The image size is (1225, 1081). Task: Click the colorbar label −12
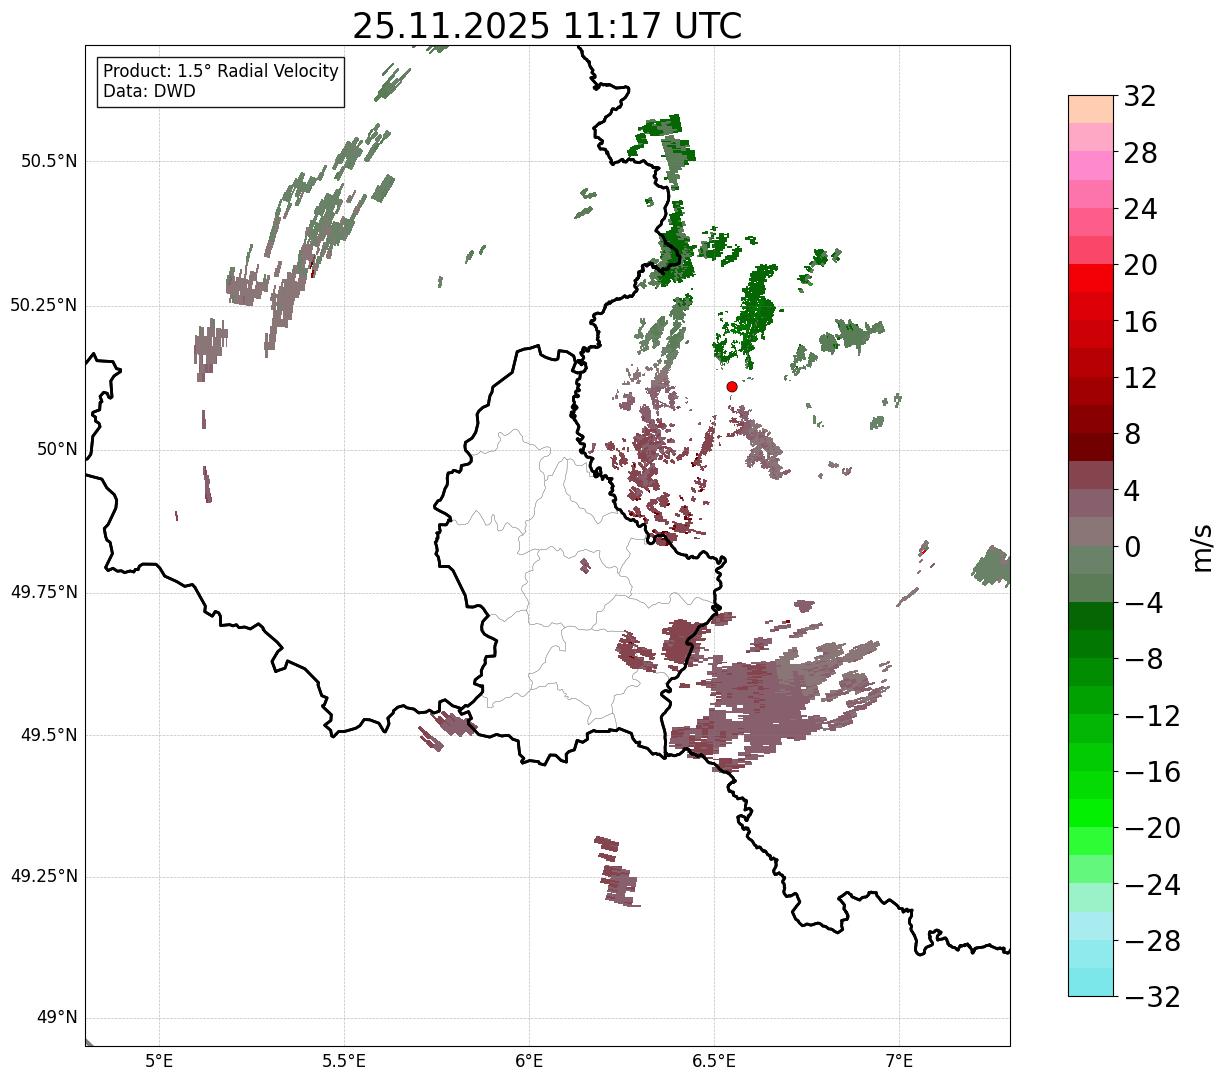(1152, 716)
